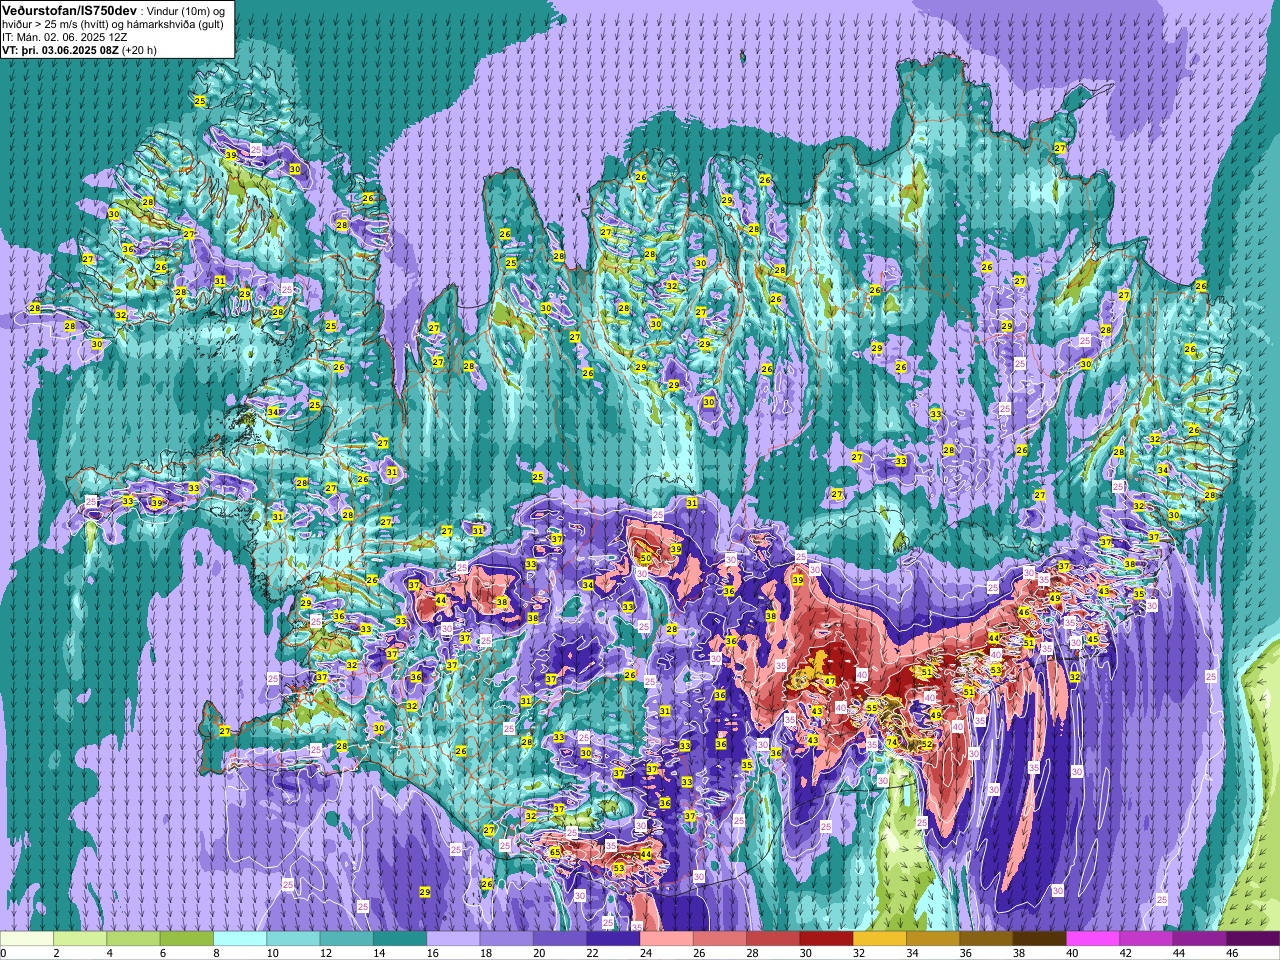Pick the darkest purple legend swatch after 46
The height and width of the screenshot is (960, 1280).
coord(1252,939)
